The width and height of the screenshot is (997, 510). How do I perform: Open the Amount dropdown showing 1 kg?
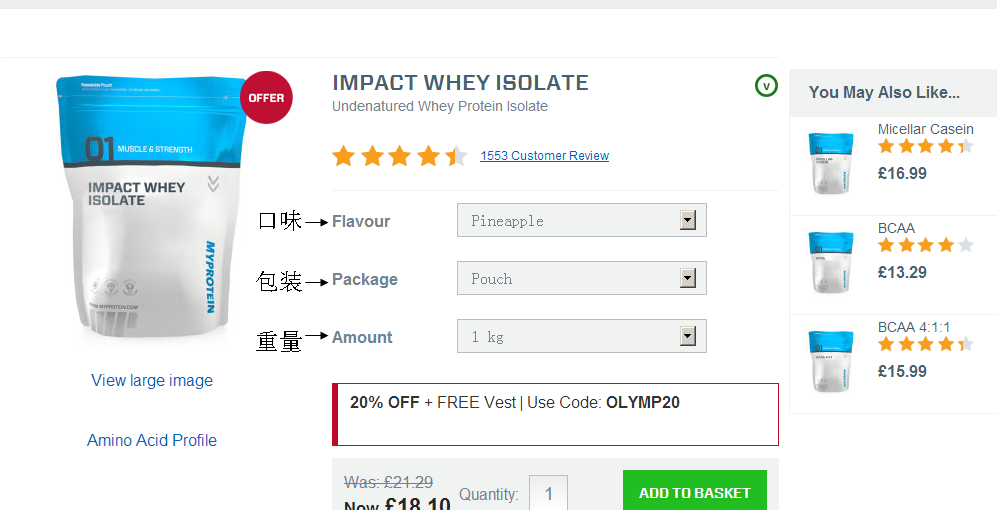tap(582, 336)
